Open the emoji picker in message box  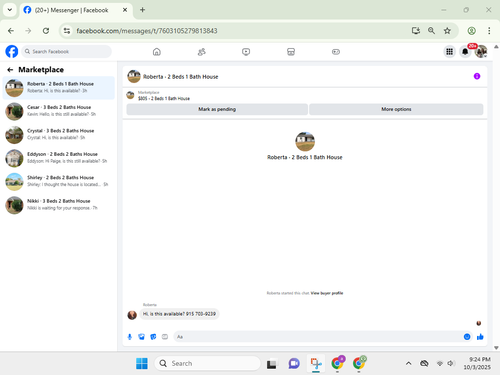(x=467, y=337)
